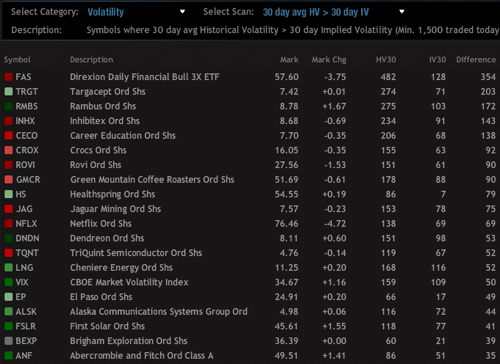Click the green indicator beside LNG

click(x=9, y=268)
